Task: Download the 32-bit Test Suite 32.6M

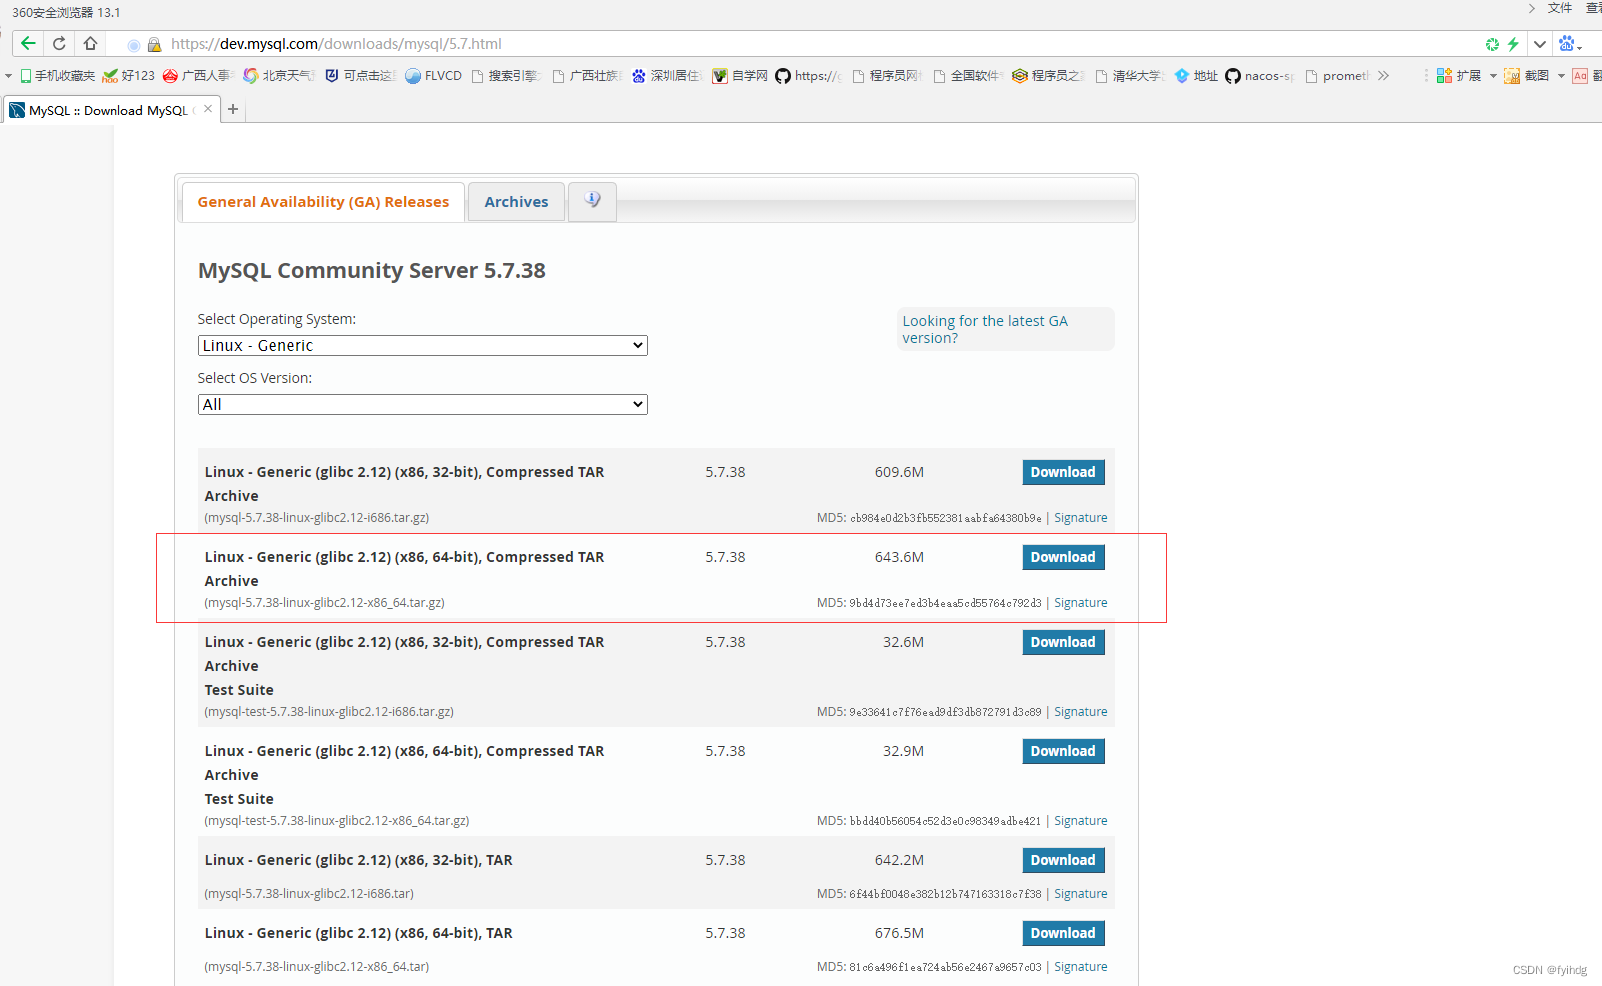Action: tap(1063, 642)
